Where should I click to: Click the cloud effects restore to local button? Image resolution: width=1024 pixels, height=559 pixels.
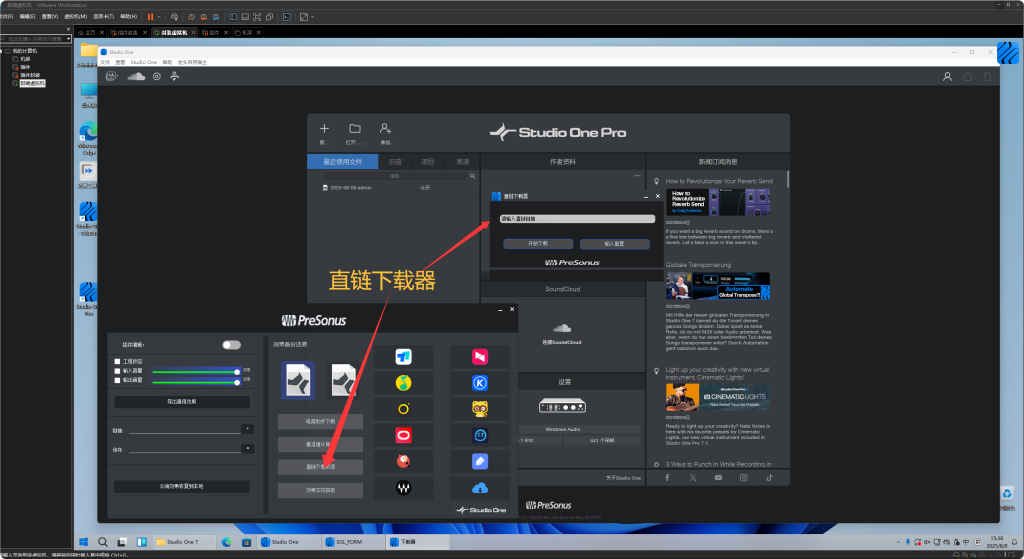point(182,487)
